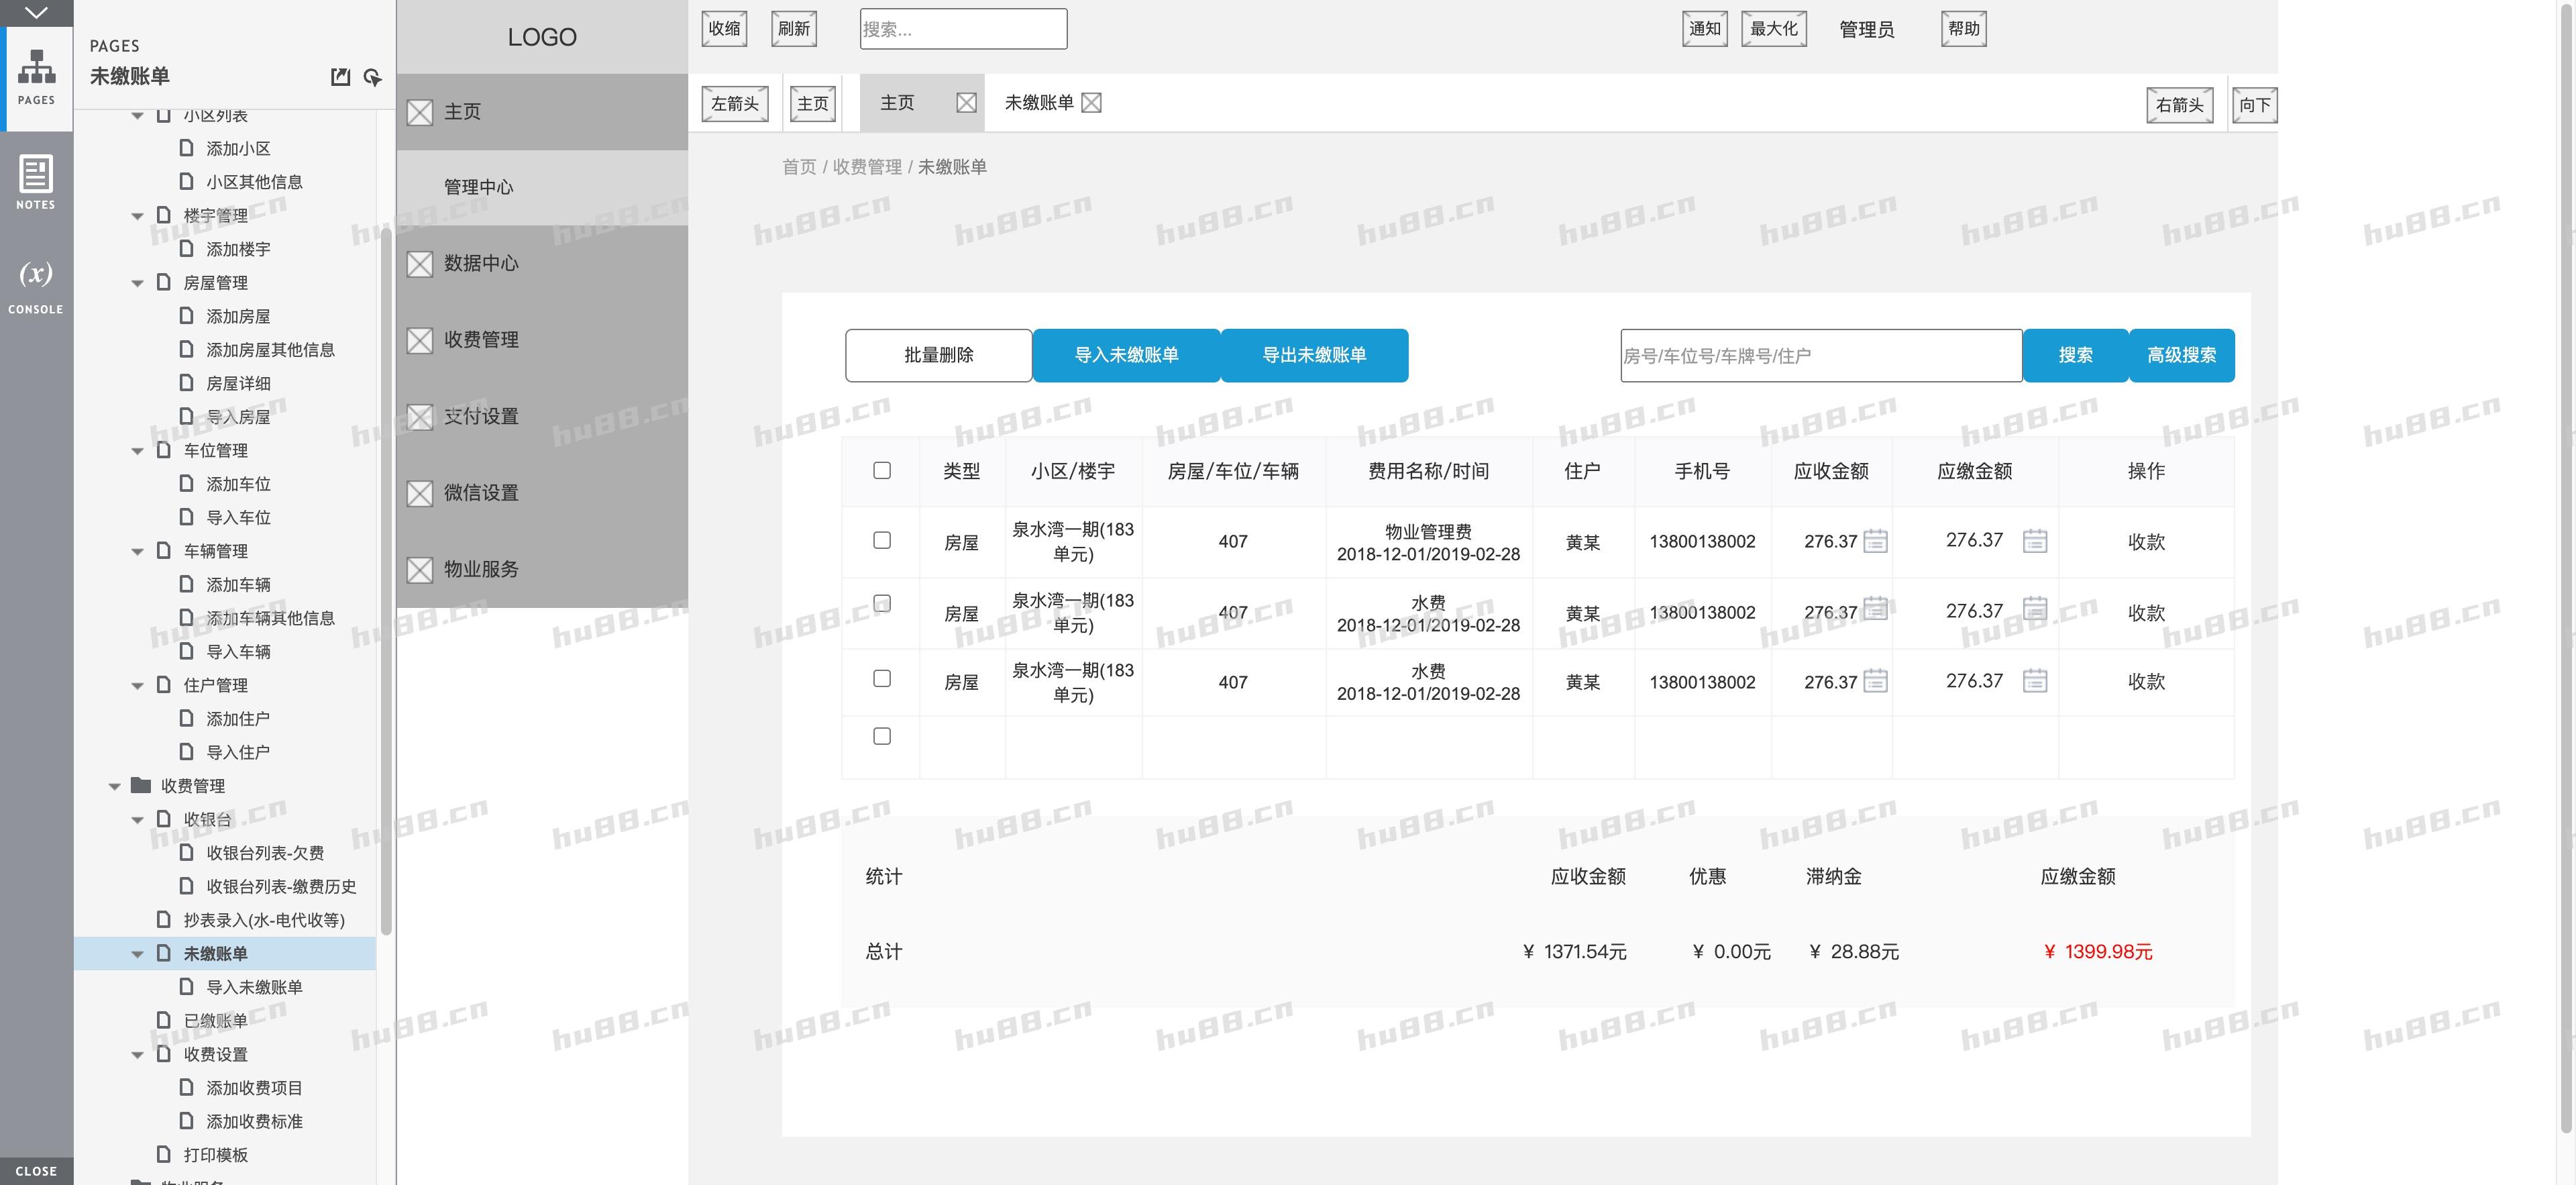The image size is (2576, 1185).
Task: Collapse the 房屋管理 node in page tree
Action: tap(137, 282)
